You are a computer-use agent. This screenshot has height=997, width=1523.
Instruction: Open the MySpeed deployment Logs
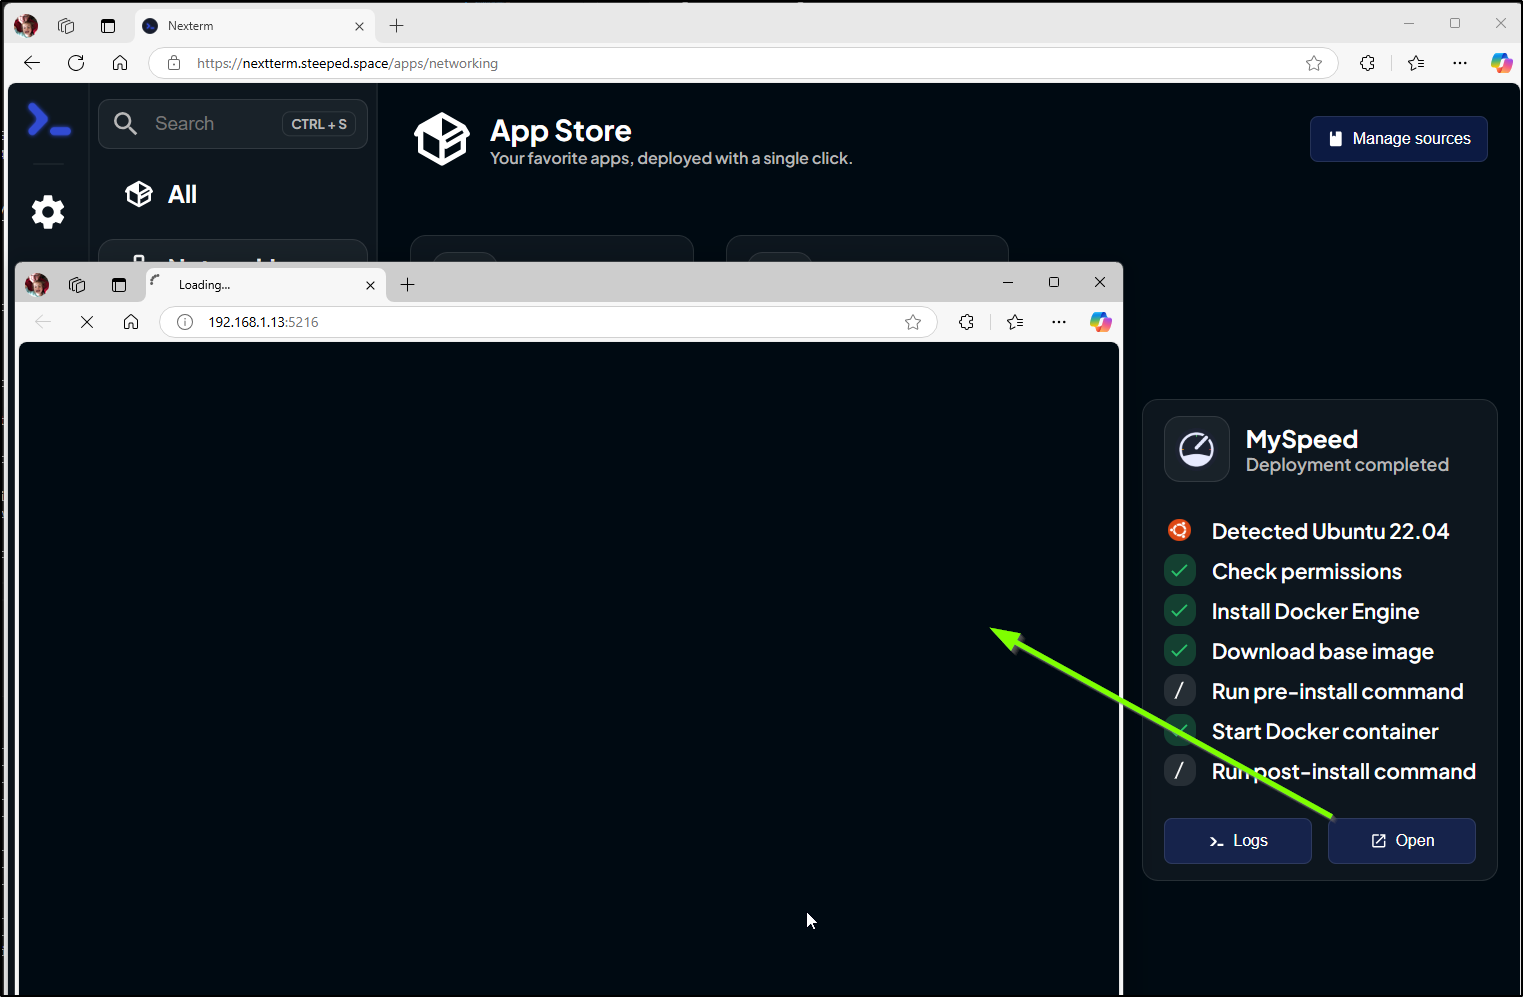tap(1237, 841)
